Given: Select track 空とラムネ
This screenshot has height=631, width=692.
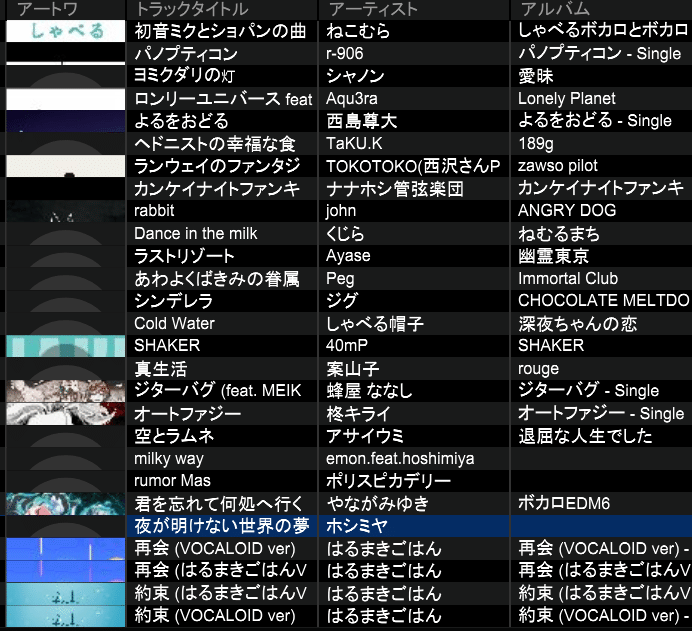Looking at the screenshot, I should (174, 436).
